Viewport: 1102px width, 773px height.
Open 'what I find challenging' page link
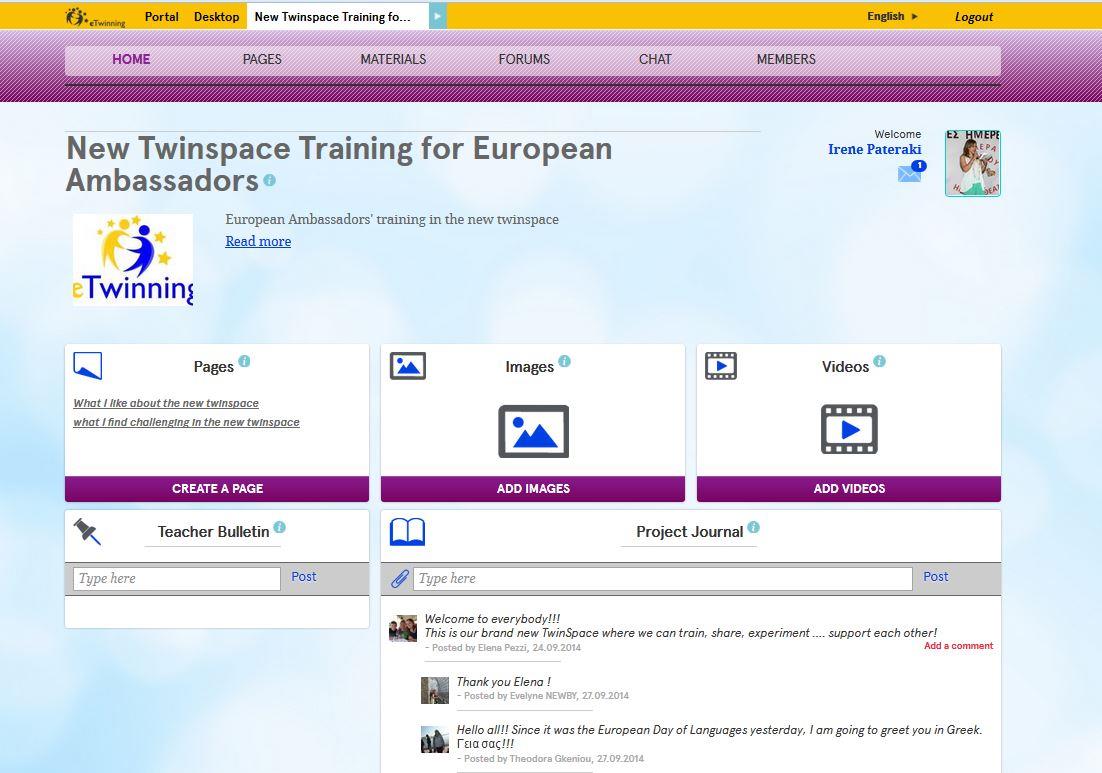click(186, 422)
